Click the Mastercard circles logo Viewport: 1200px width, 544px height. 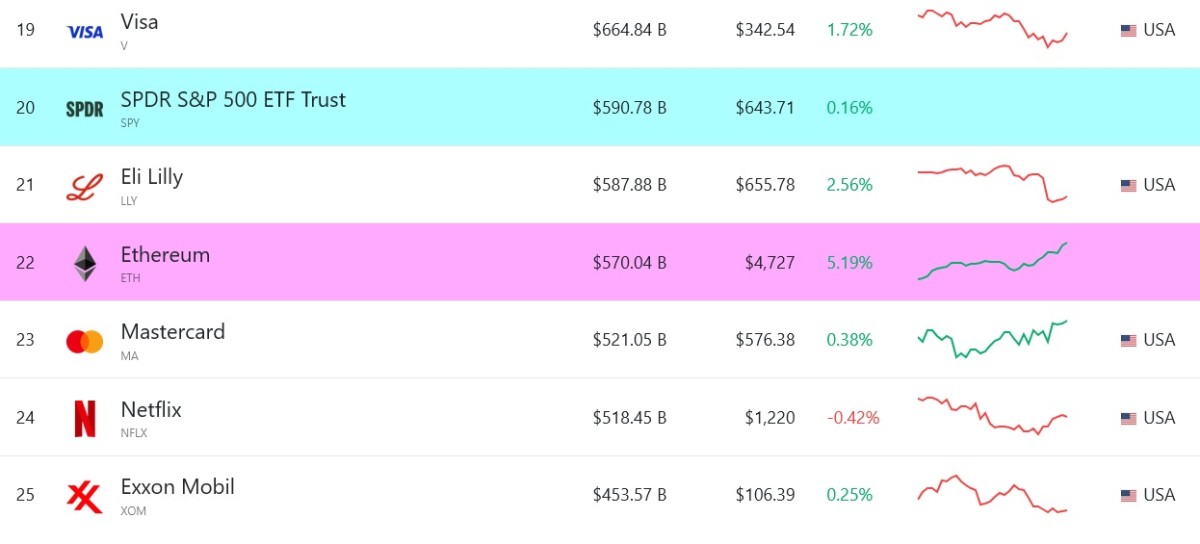pos(85,341)
